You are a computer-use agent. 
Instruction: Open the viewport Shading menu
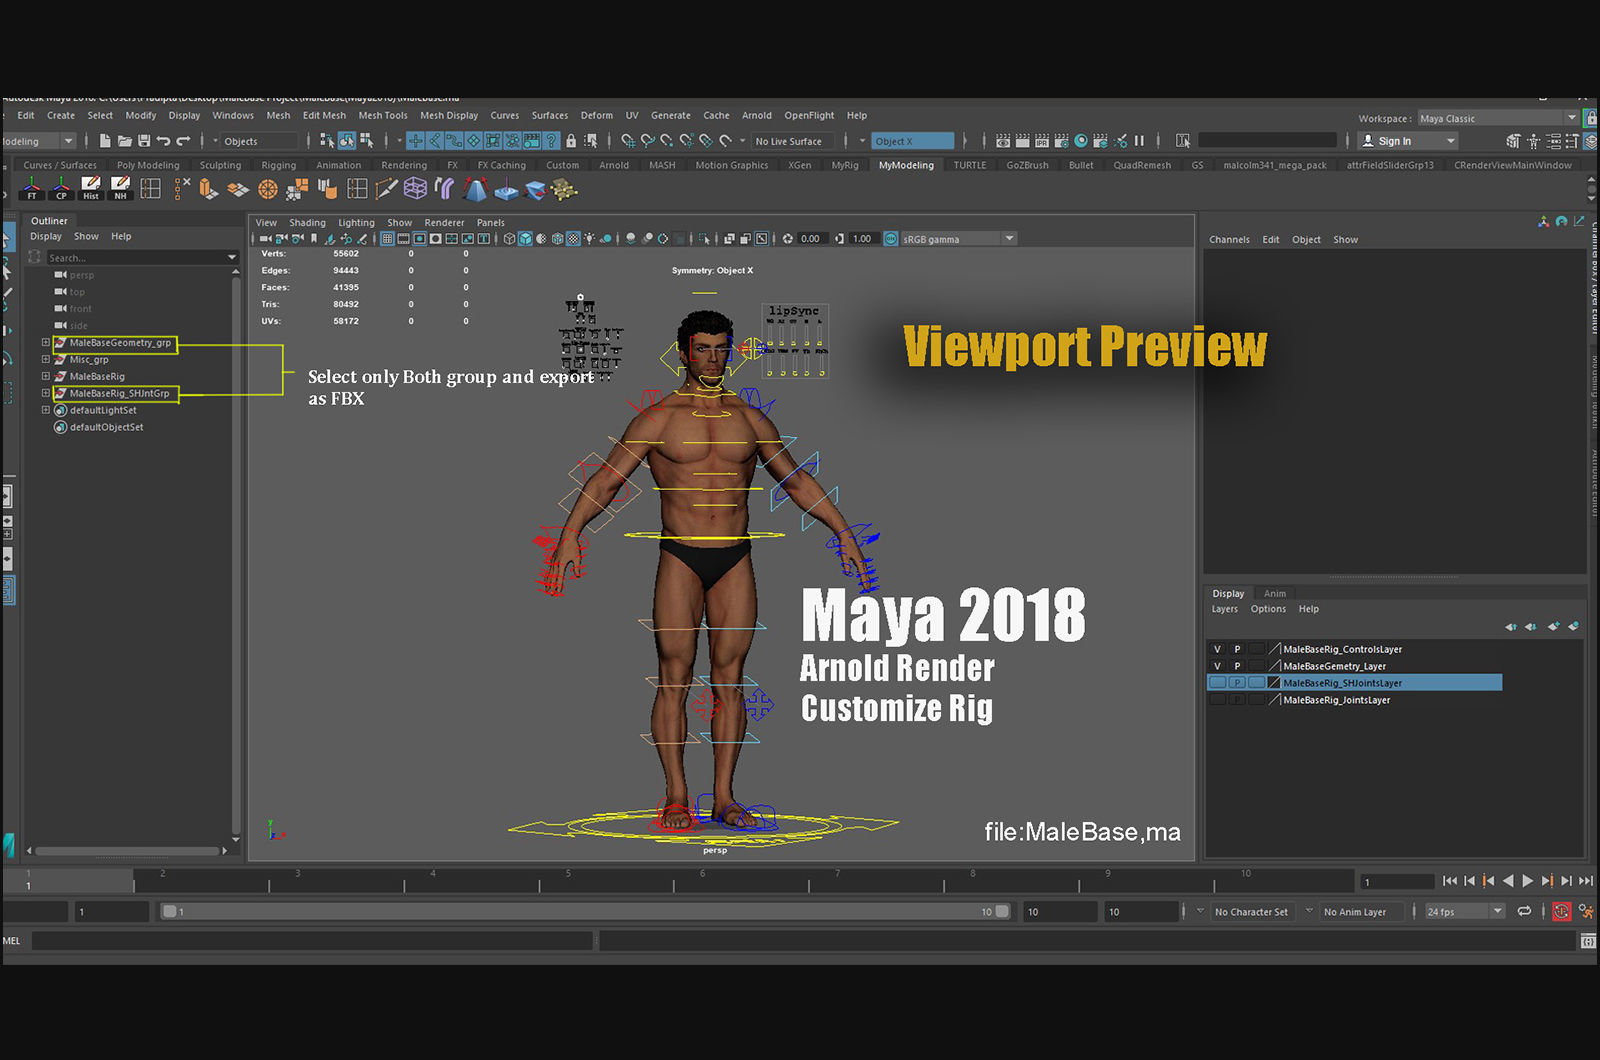click(307, 222)
